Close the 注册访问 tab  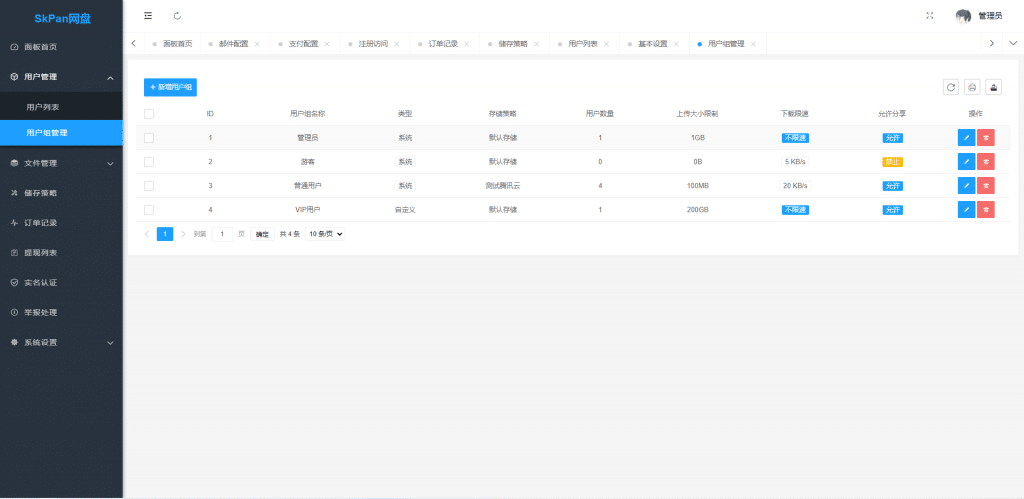tap(396, 44)
